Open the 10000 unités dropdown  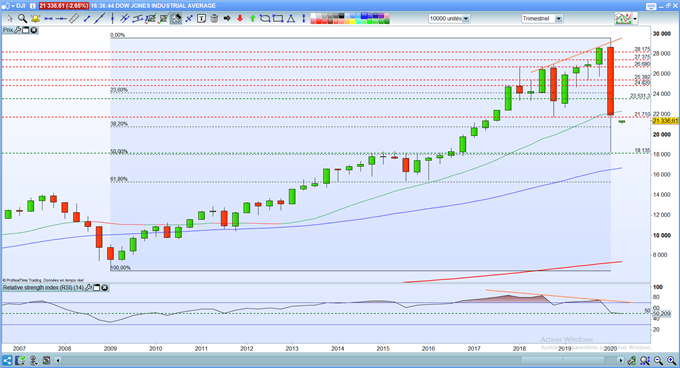click(x=466, y=19)
